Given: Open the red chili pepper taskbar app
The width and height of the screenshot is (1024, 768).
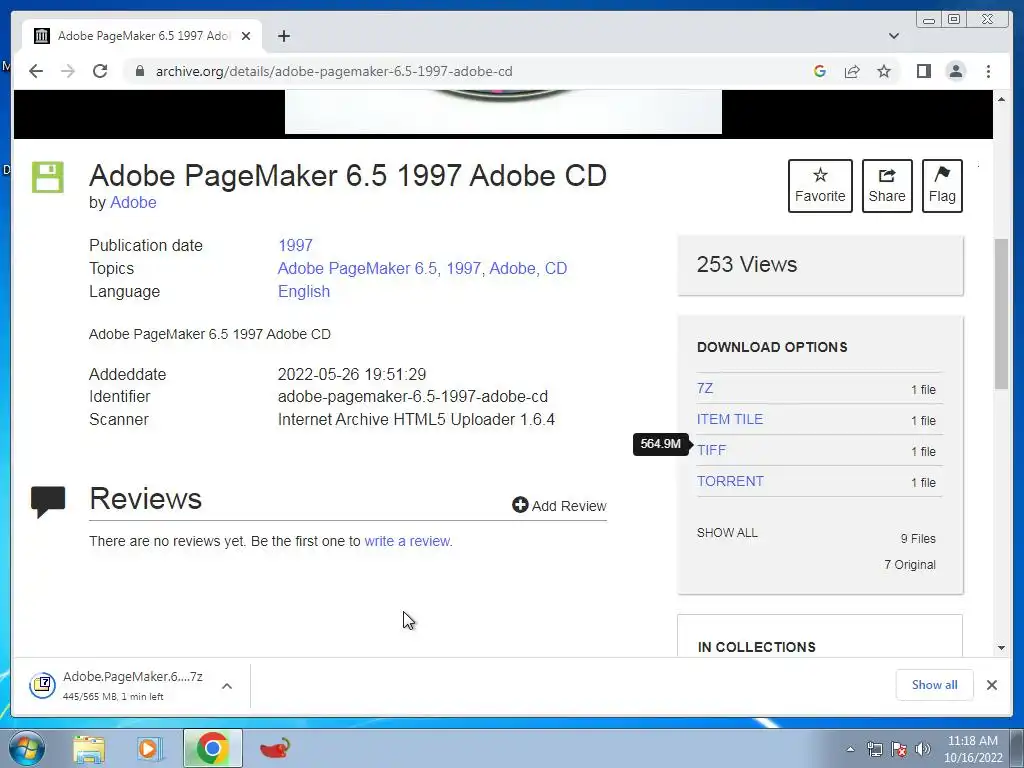Looking at the screenshot, I should [x=275, y=748].
